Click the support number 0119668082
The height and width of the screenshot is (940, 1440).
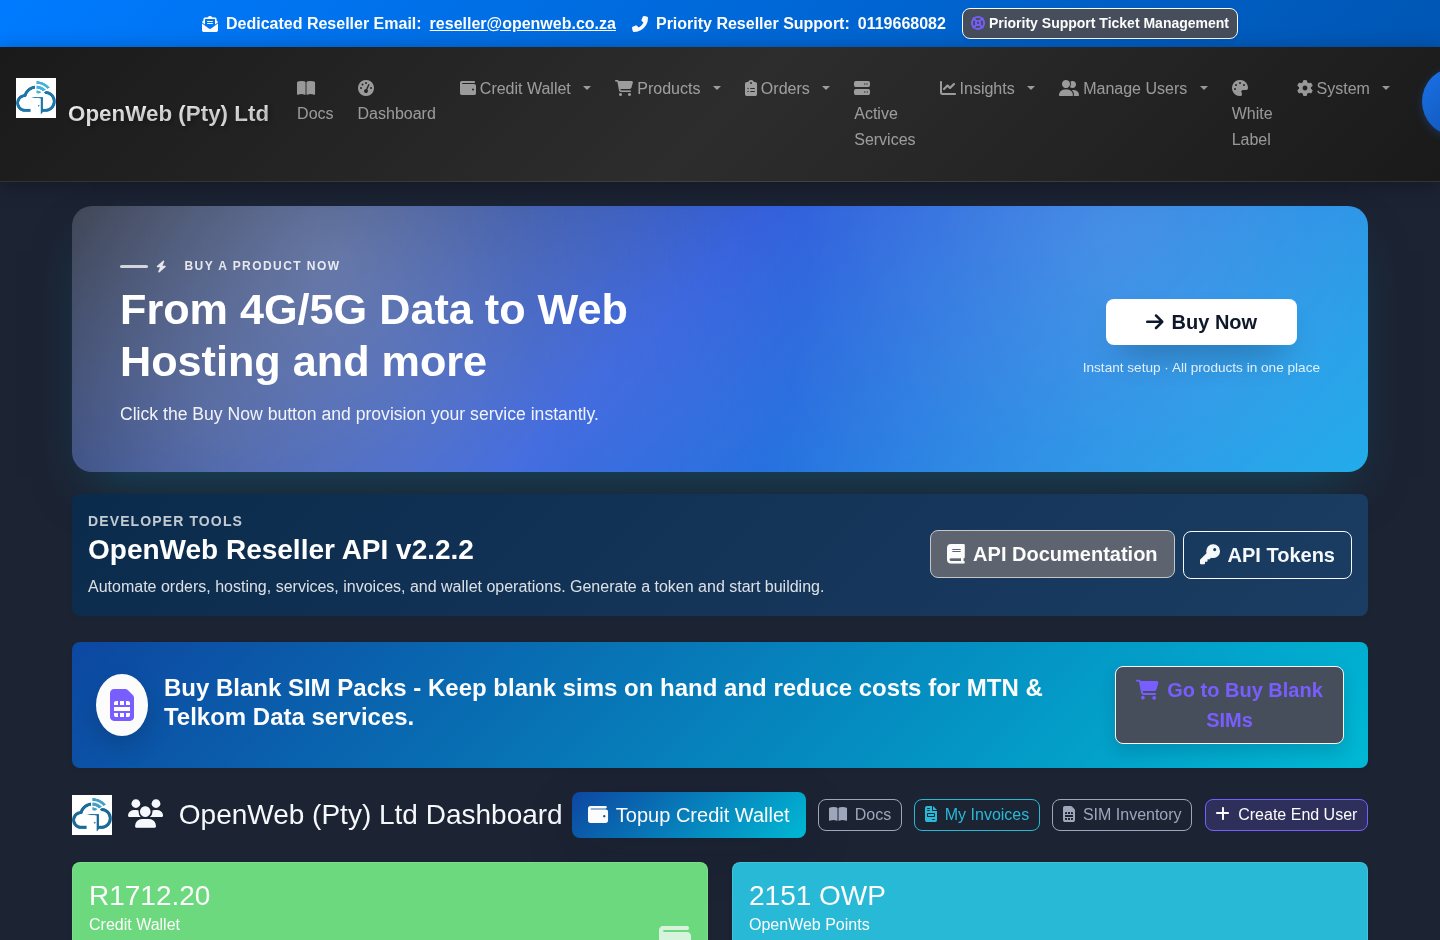tap(902, 23)
